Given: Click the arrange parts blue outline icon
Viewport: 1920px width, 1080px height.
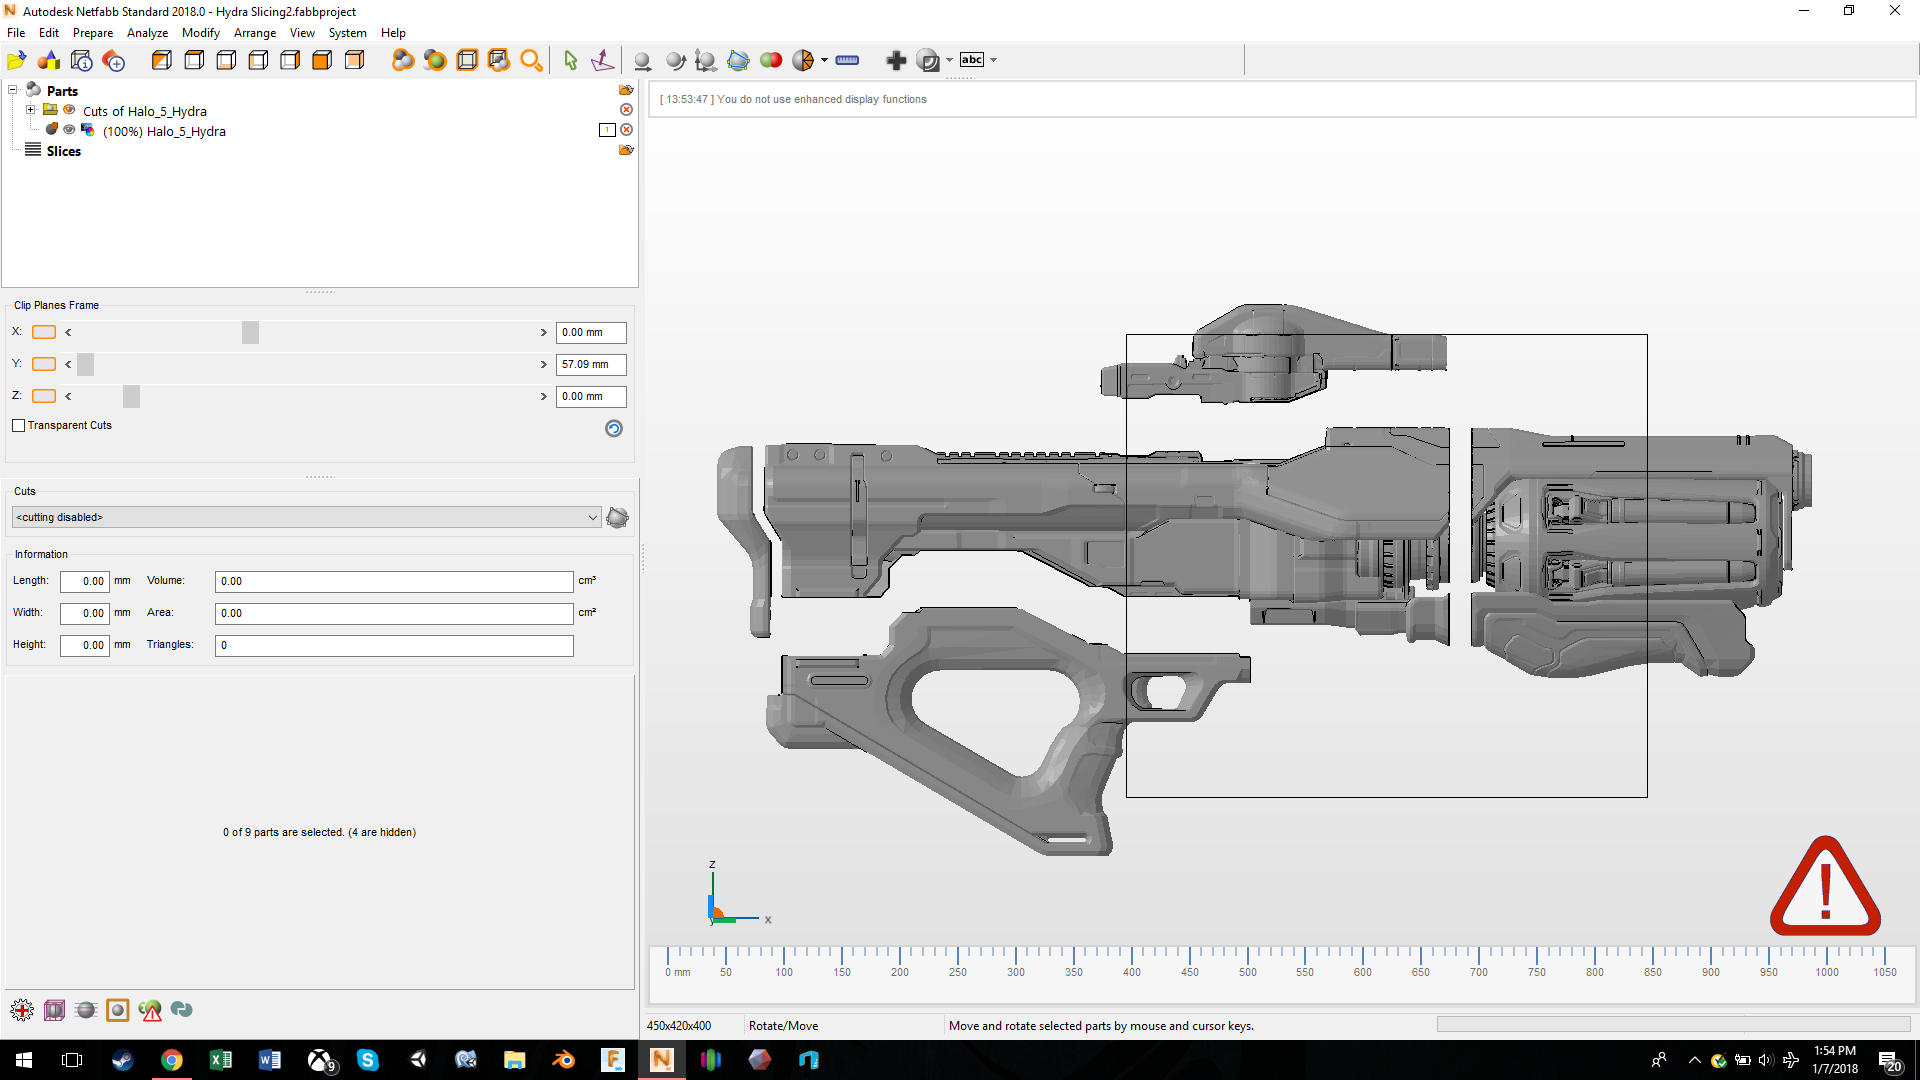Looking at the screenshot, I should [x=738, y=61].
